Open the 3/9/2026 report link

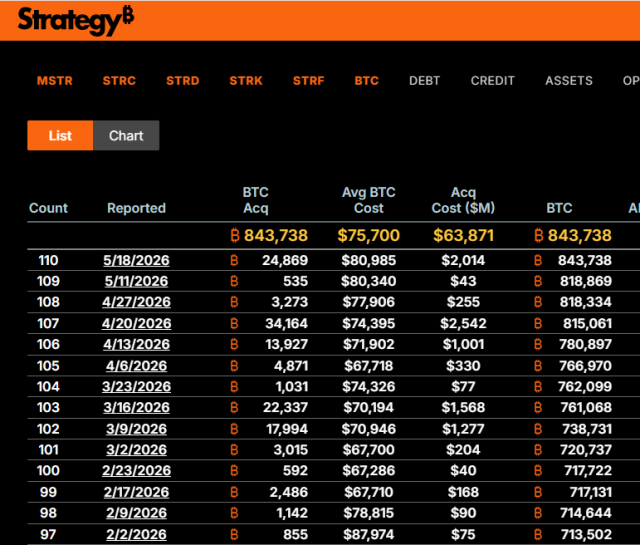point(136,429)
